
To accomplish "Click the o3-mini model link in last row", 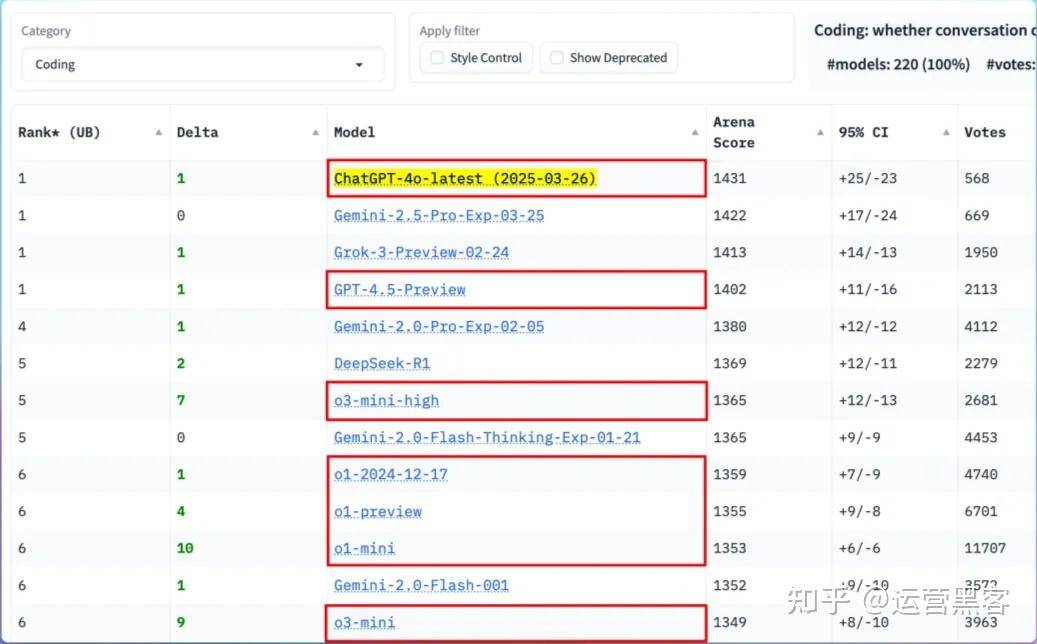I will pos(364,623).
